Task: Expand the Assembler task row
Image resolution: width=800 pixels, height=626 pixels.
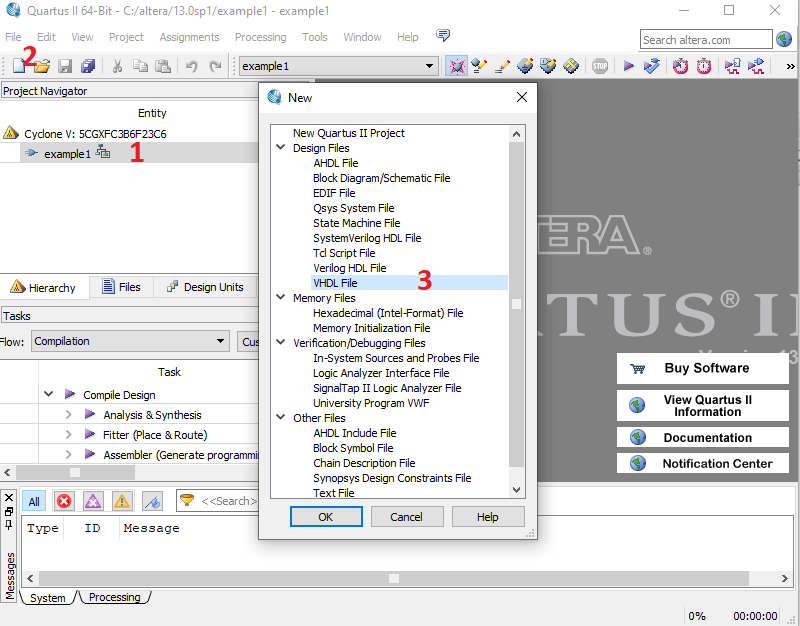Action: 68,454
